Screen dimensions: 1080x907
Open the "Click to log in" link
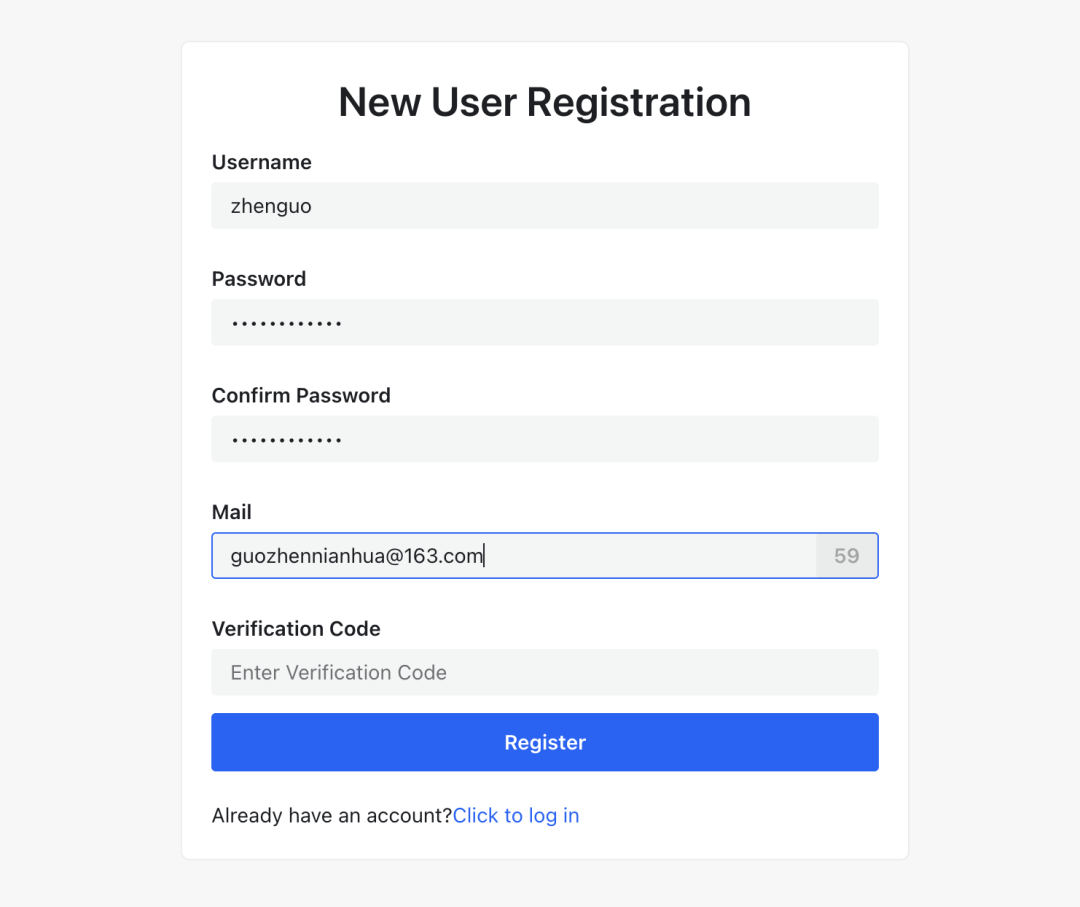click(516, 816)
